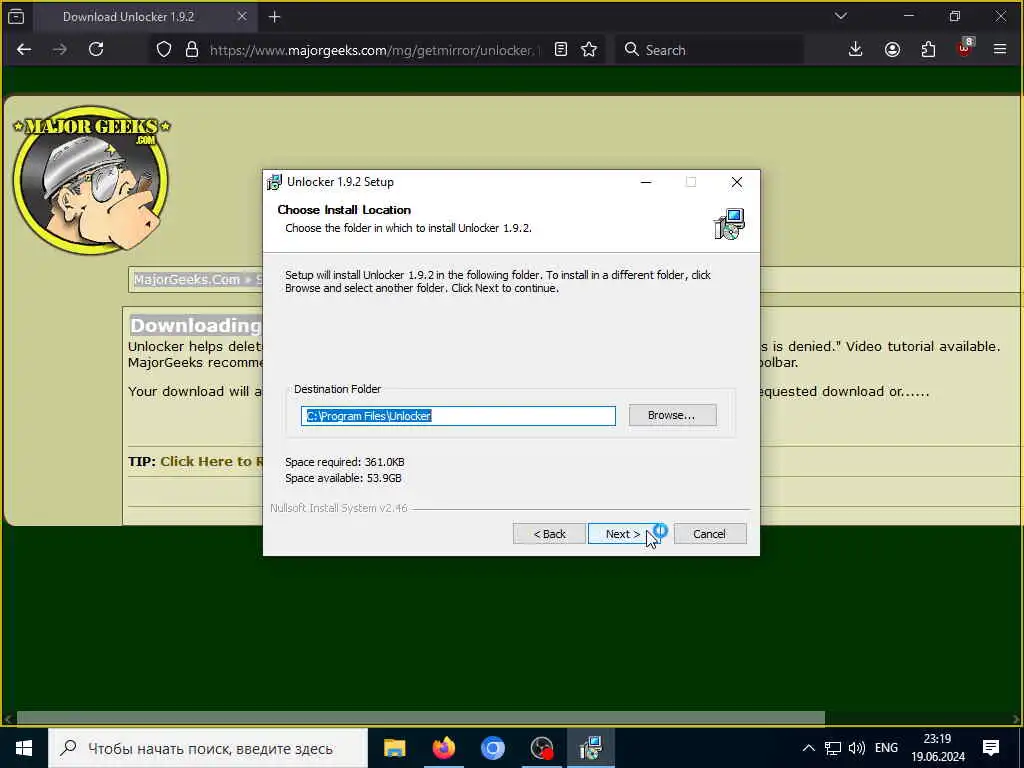This screenshot has width=1024, height=768.
Task: Minimize the Unlocker Setup dialog
Action: click(x=646, y=182)
